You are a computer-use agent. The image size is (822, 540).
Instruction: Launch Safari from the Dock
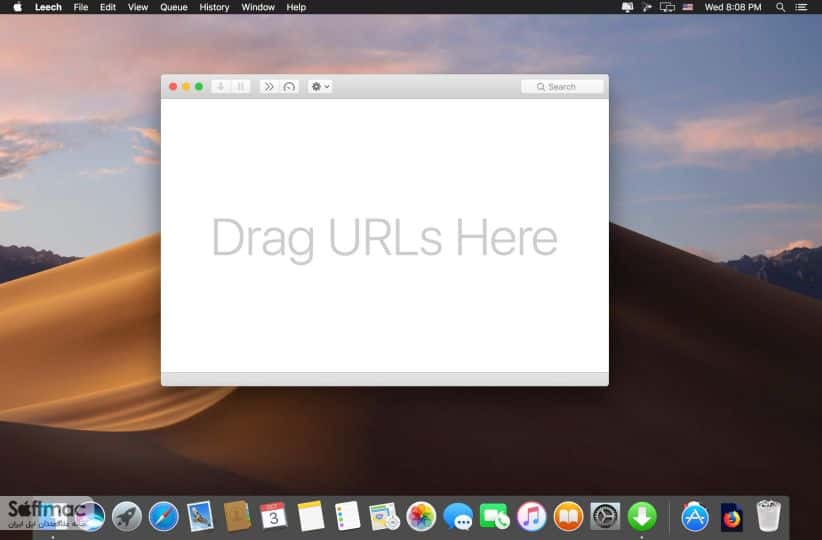point(164,516)
